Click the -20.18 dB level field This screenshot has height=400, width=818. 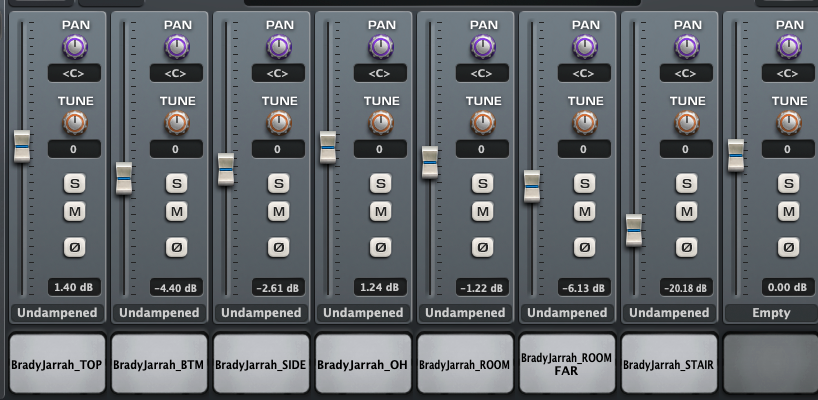tap(687, 287)
